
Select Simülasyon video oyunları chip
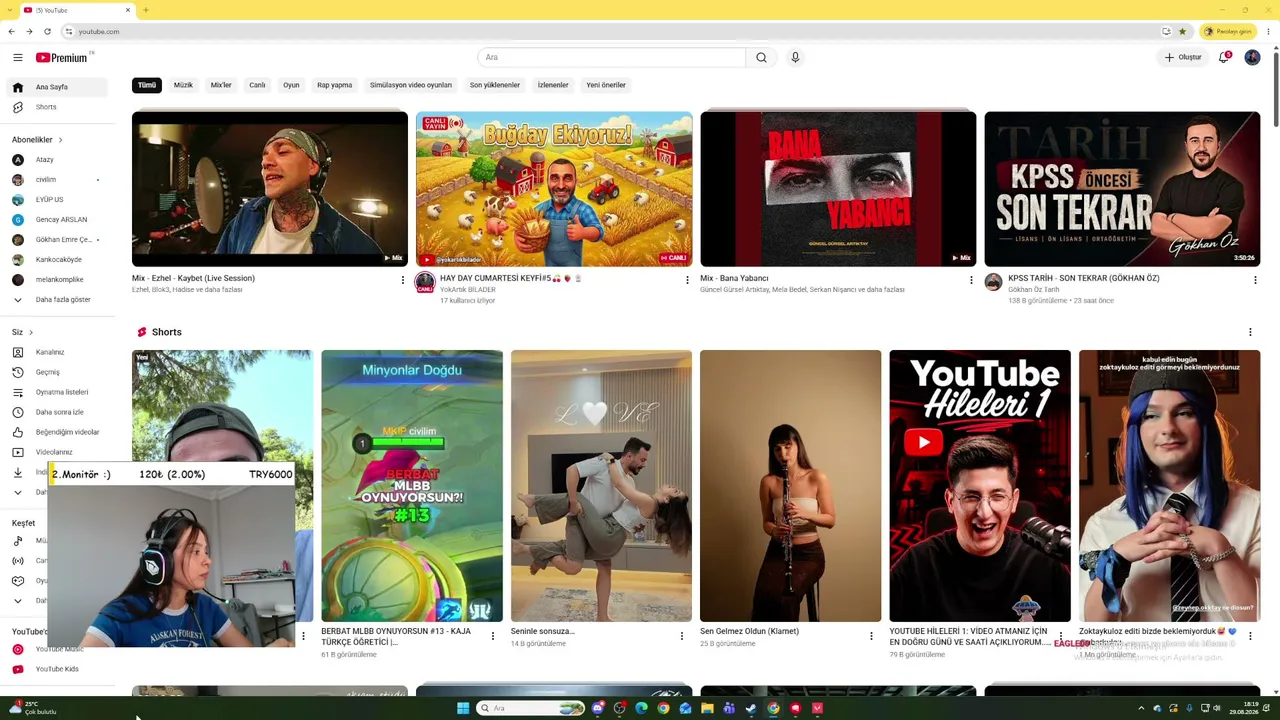pyautogui.click(x=411, y=85)
